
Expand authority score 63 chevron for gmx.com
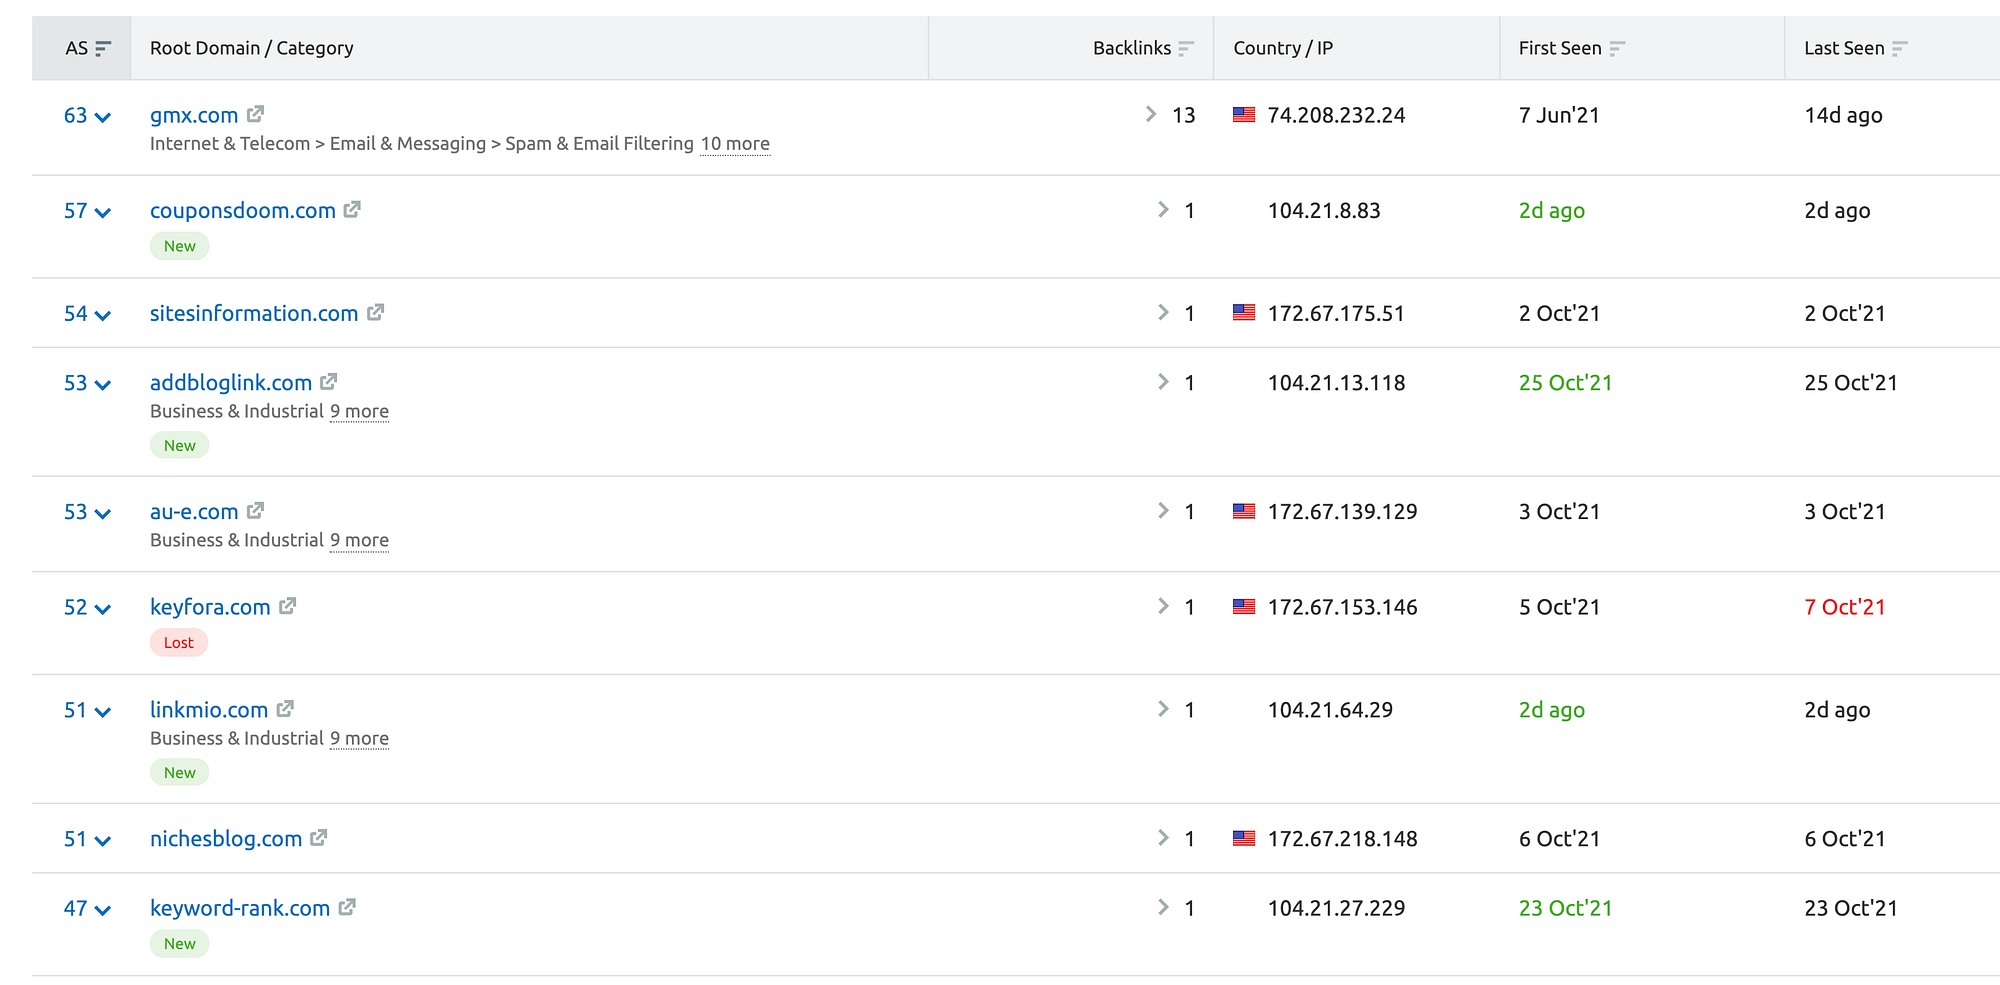(x=102, y=117)
